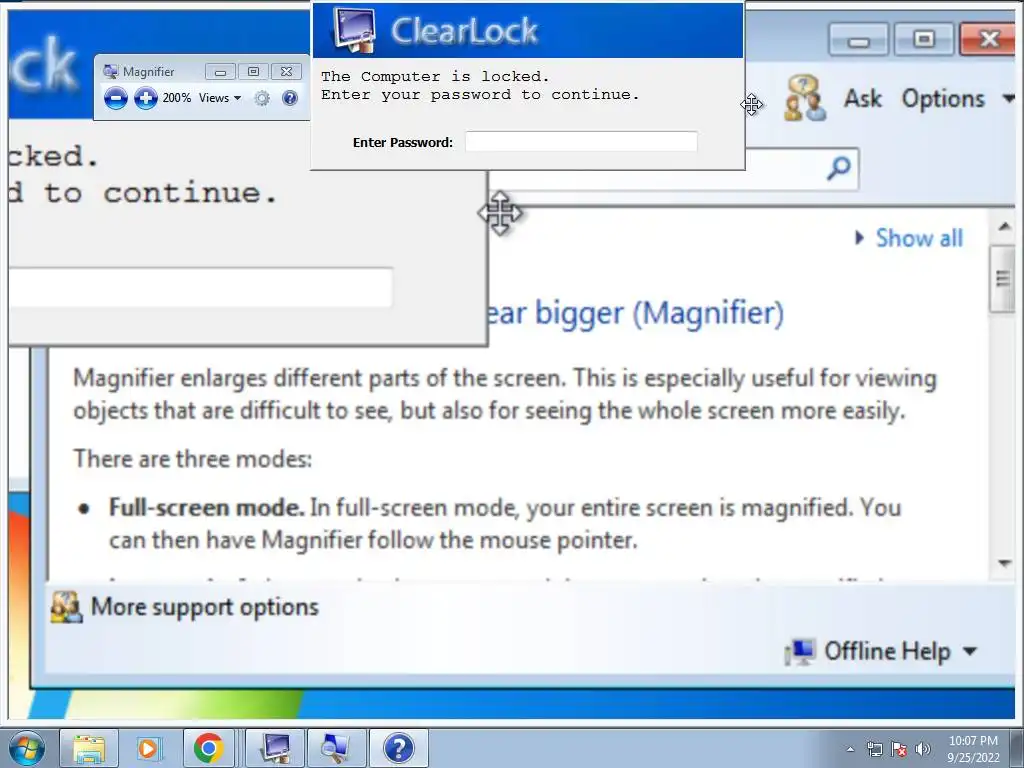Click the Magnifier title bar app icon
The image size is (1024, 768).
point(110,71)
